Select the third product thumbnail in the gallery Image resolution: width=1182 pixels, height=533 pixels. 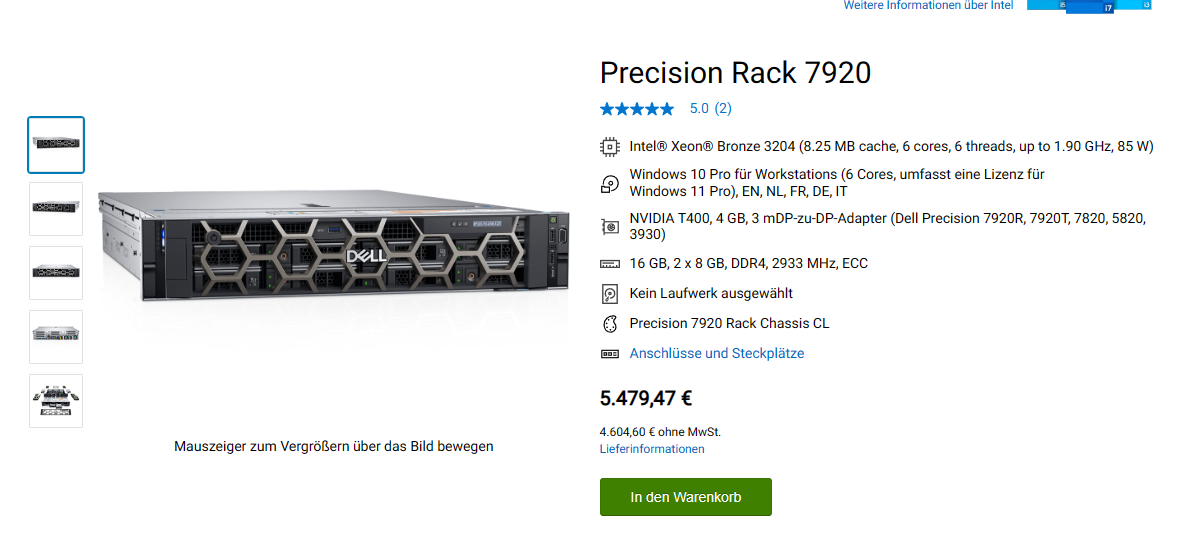56,272
